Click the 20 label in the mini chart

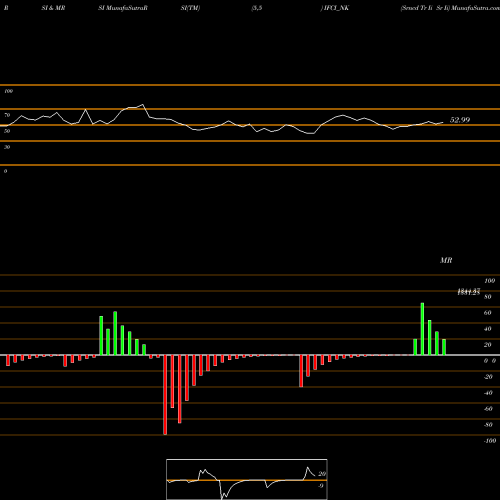[322, 474]
